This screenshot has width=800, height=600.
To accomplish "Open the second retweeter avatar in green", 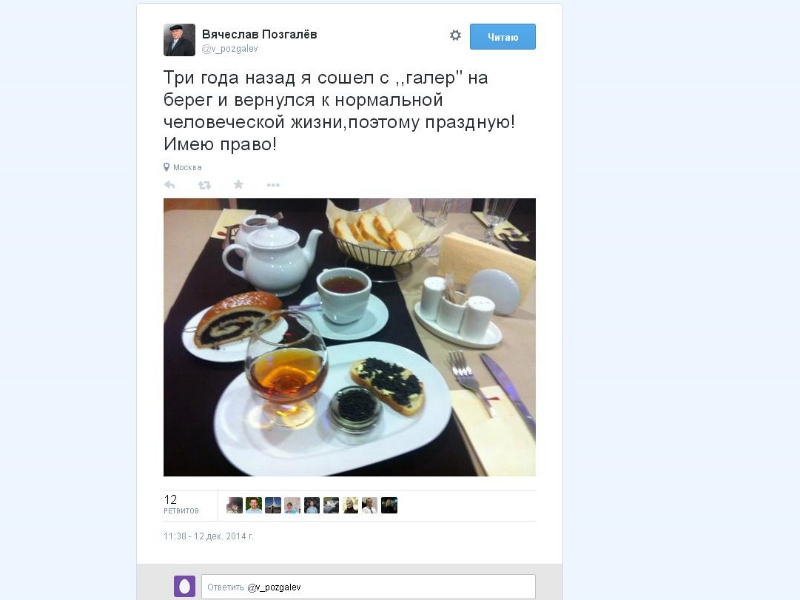I will (254, 505).
